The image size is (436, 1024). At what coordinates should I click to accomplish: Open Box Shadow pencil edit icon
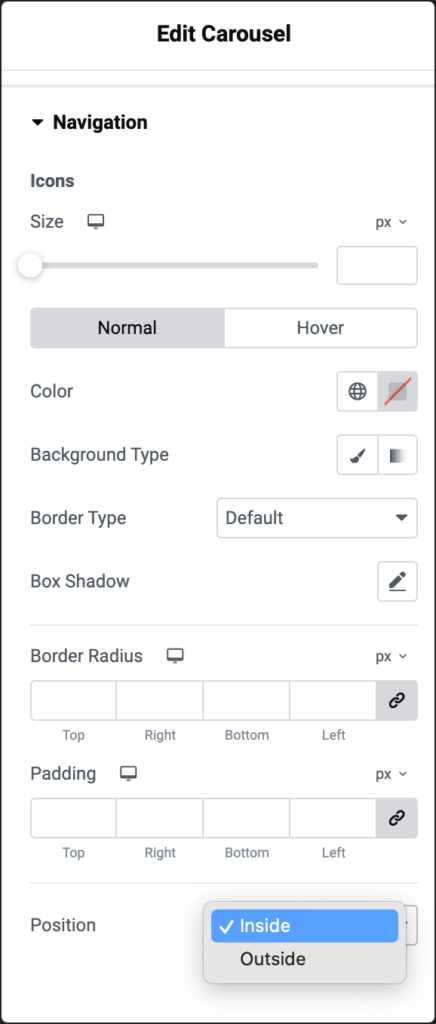click(397, 581)
